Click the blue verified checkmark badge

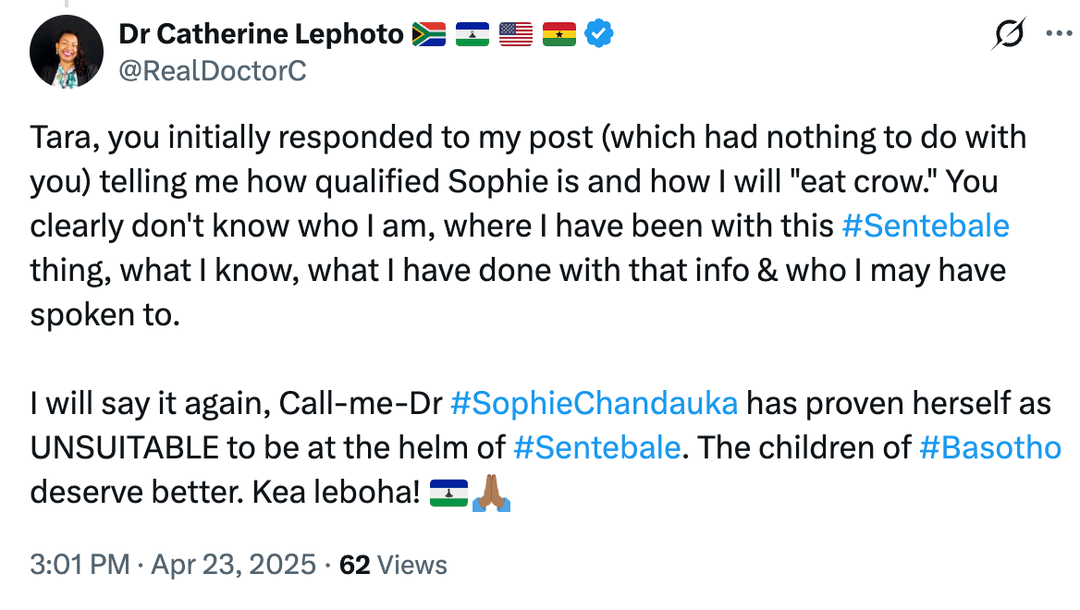click(598, 35)
